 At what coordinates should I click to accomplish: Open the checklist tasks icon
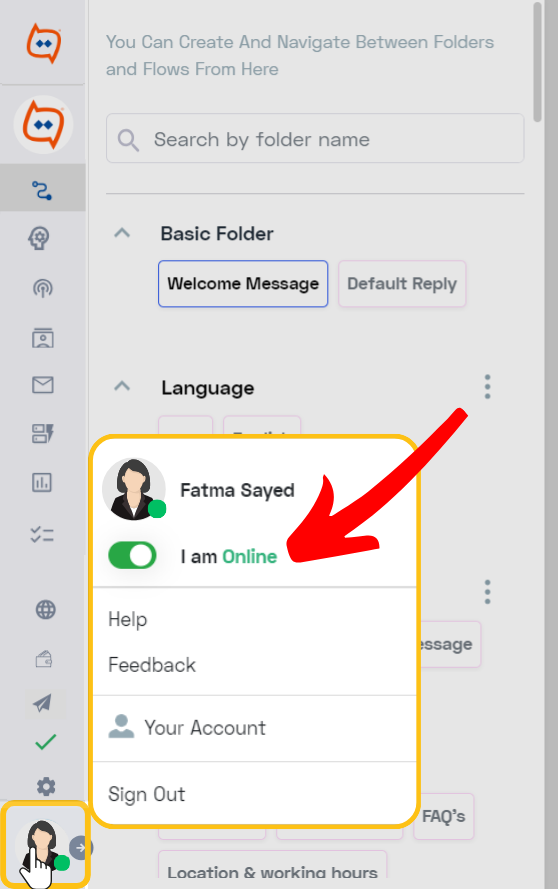42,534
